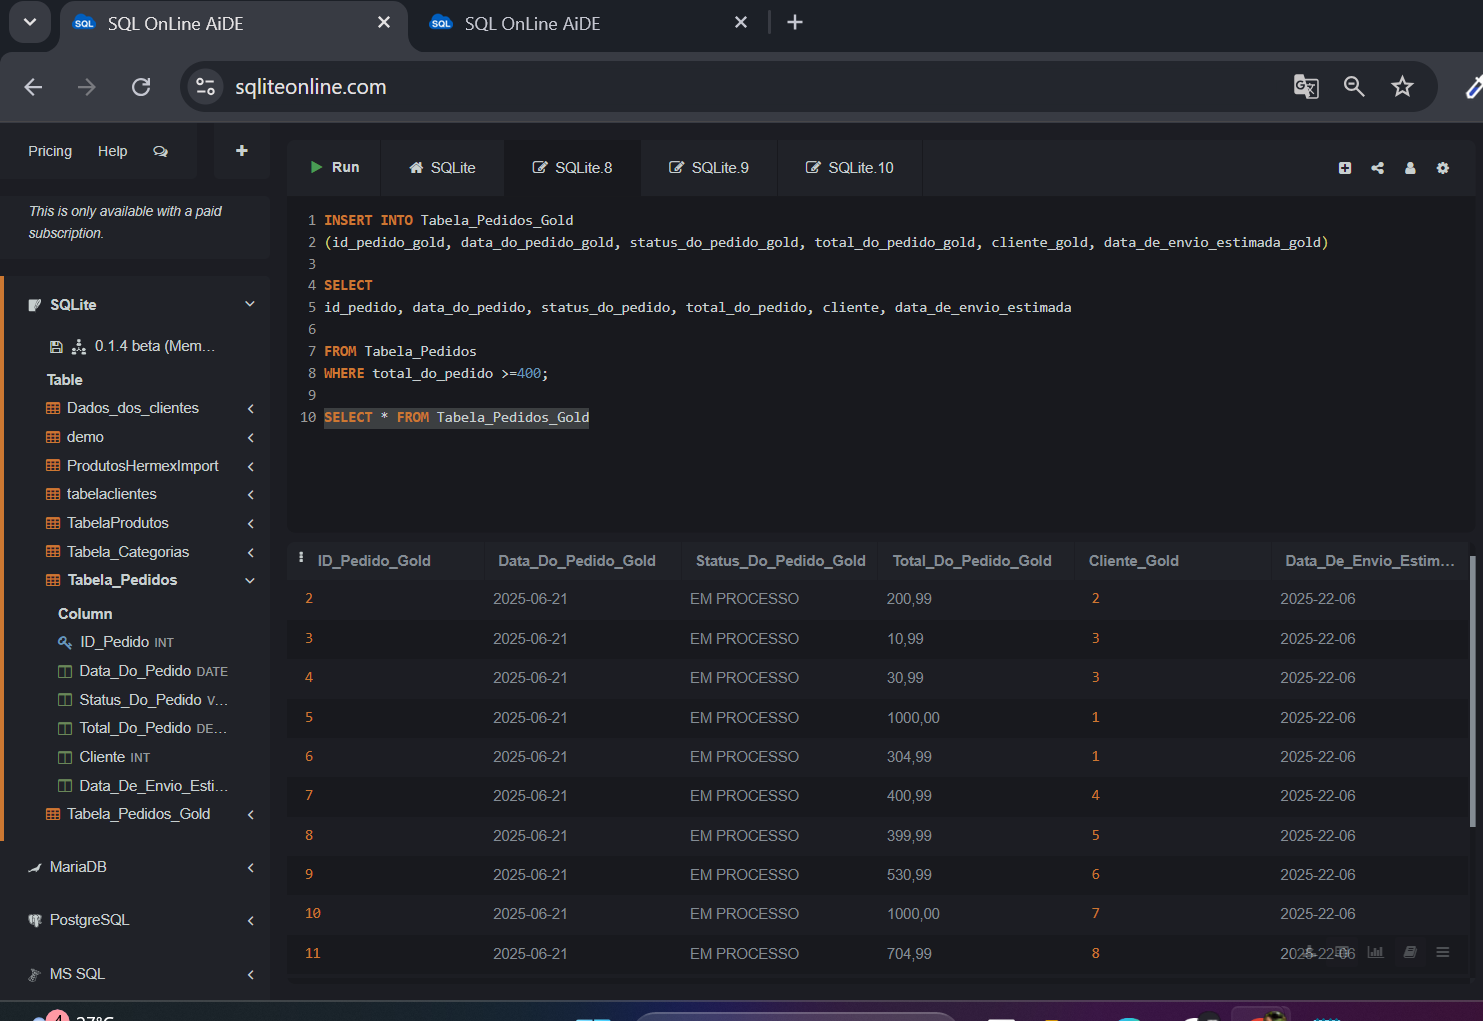Select the Tabela_Categorias table name

(127, 552)
